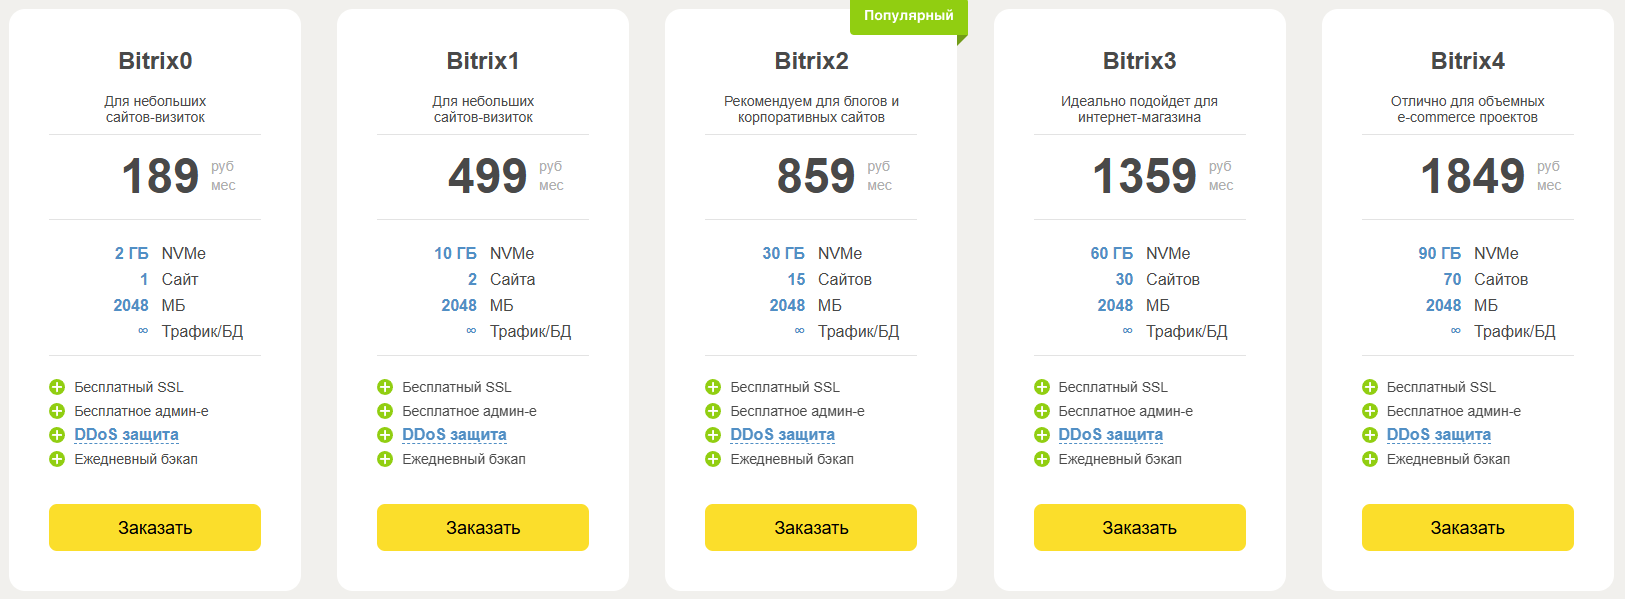Open the DDoS защита link in Bitrix0
1625x599 pixels.
126,435
